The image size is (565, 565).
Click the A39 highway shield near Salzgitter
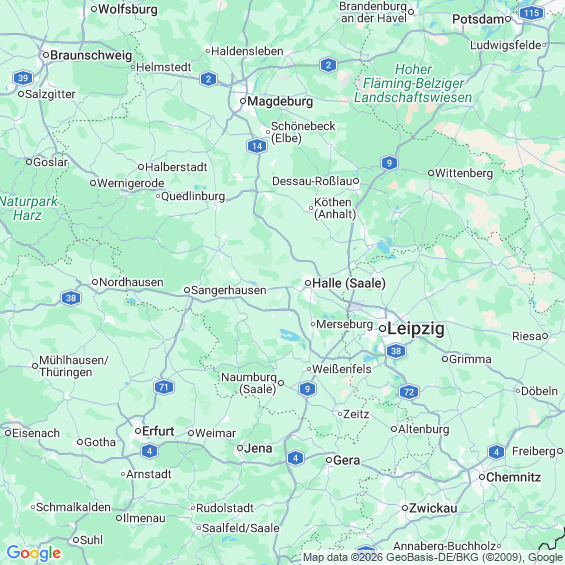point(23,78)
